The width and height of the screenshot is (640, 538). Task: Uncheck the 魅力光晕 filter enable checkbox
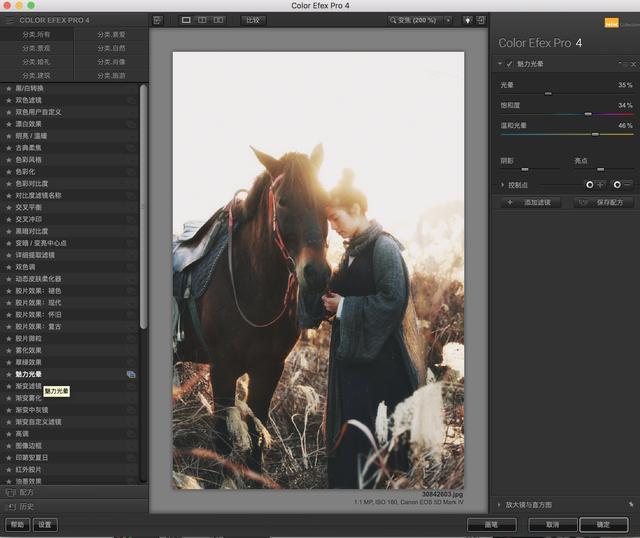pos(509,64)
